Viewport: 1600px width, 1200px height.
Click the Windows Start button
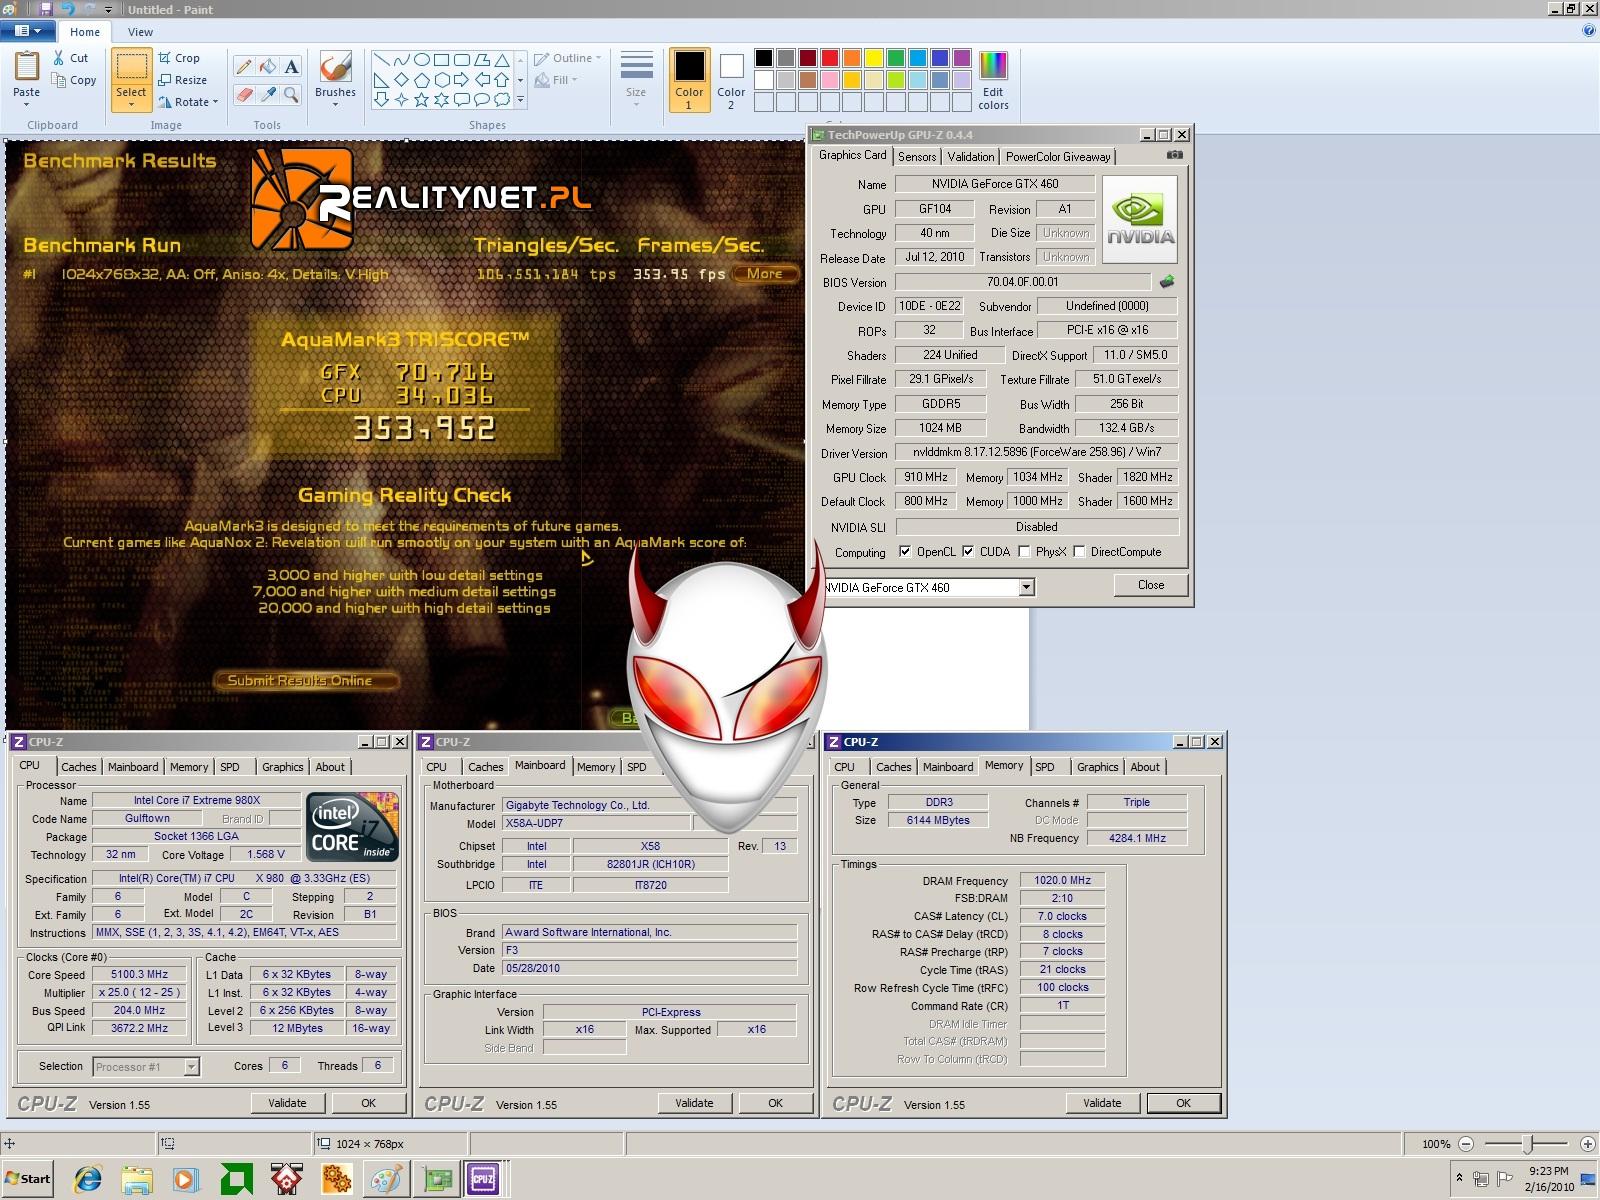28,1179
